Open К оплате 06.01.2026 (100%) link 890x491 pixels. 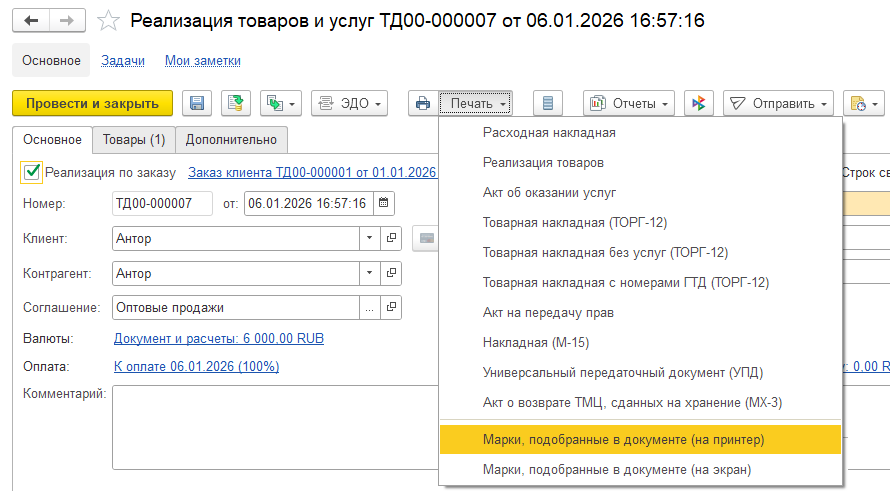pyautogui.click(x=196, y=366)
